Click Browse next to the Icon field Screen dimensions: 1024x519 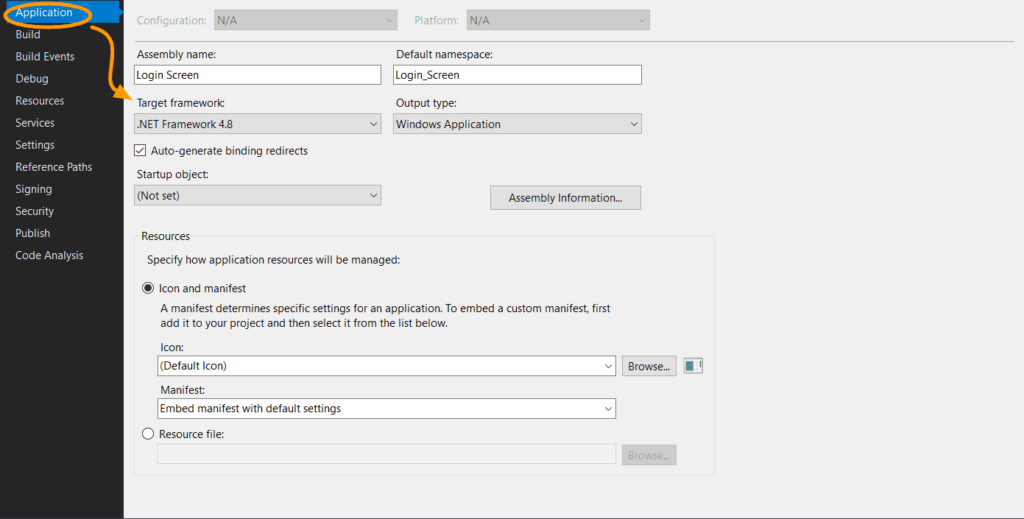(x=649, y=366)
